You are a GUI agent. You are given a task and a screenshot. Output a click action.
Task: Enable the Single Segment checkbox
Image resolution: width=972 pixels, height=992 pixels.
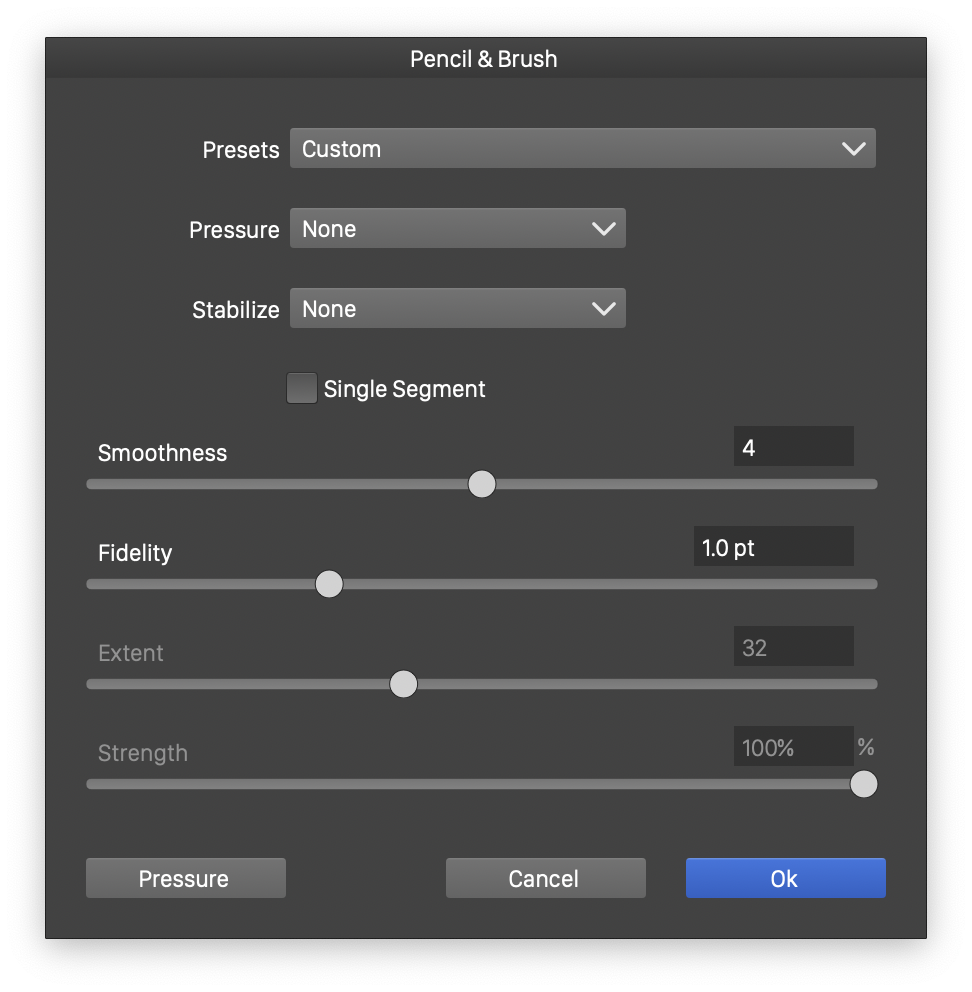(x=301, y=388)
